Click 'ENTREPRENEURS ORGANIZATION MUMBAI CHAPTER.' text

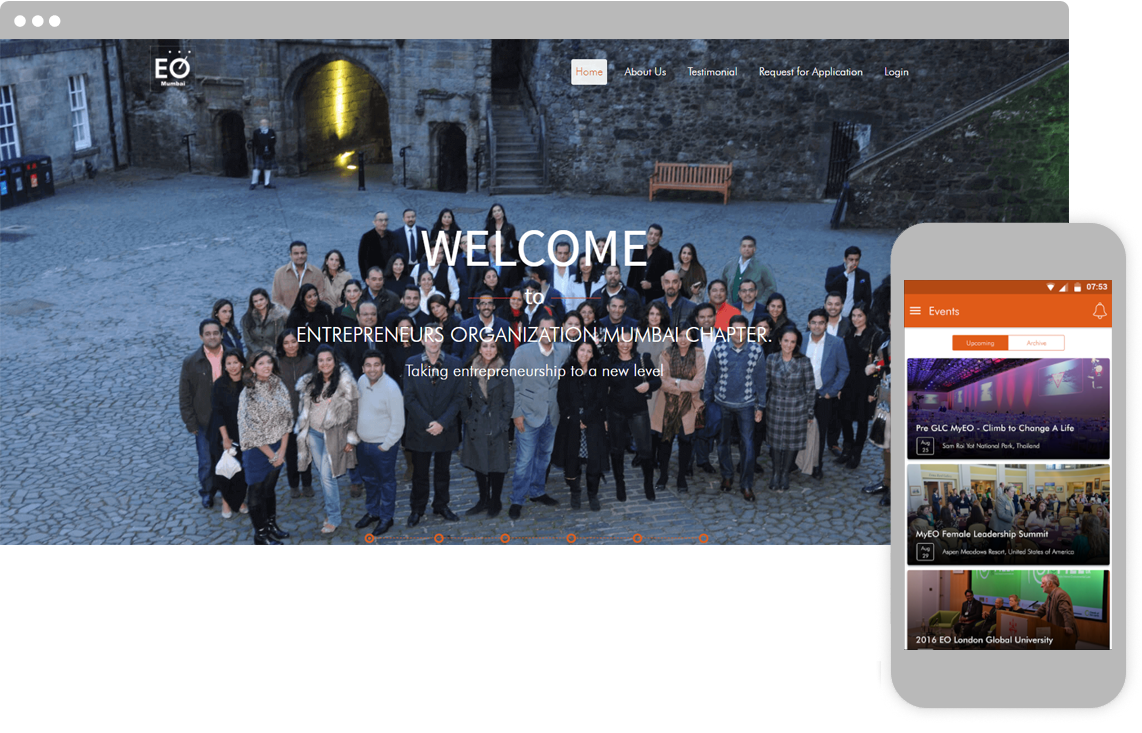(534, 334)
